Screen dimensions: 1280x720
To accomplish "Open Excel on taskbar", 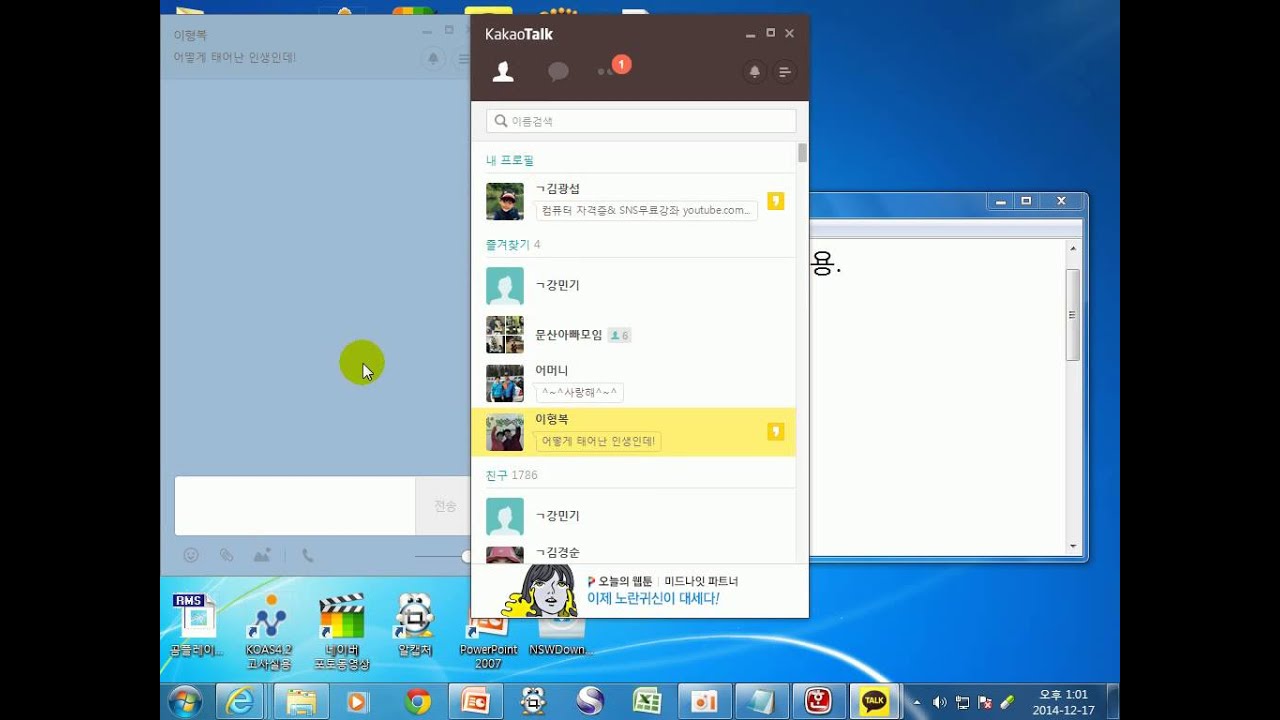I will click(x=647, y=702).
